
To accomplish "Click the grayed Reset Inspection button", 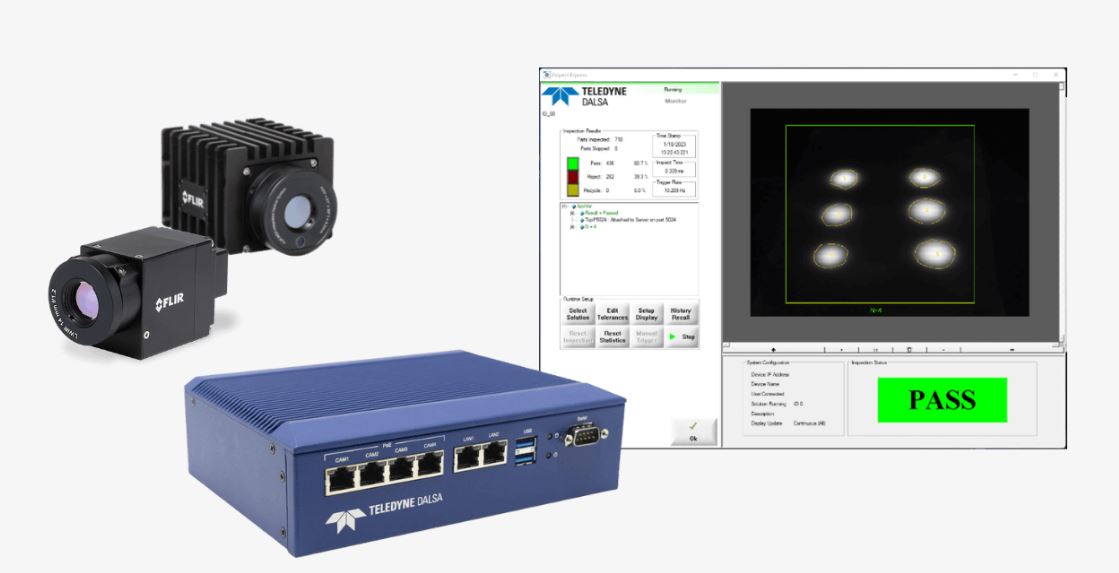I will 578,337.
